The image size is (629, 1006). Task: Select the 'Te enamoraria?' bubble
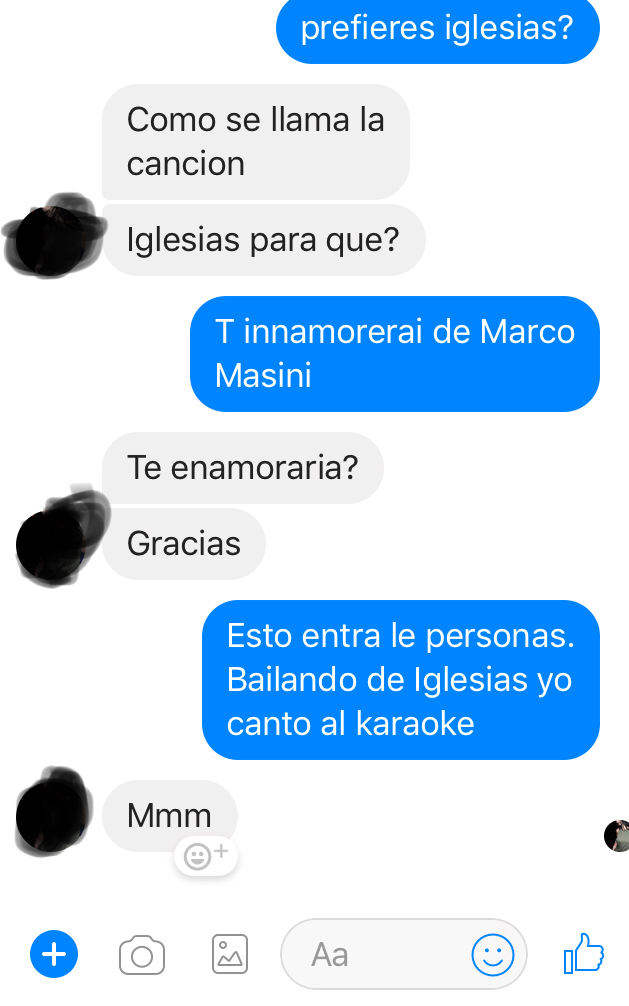pyautogui.click(x=243, y=468)
